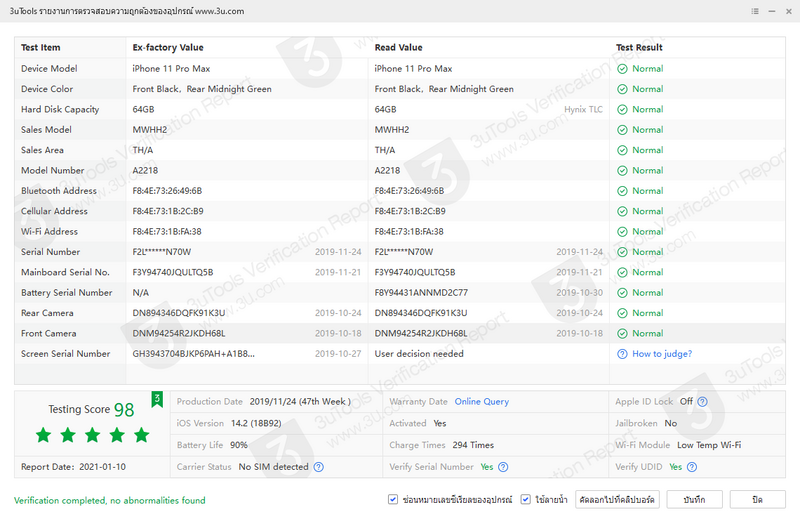Click the Read Value column header
Image resolution: width=800 pixels, height=526 pixels.
(x=398, y=47)
